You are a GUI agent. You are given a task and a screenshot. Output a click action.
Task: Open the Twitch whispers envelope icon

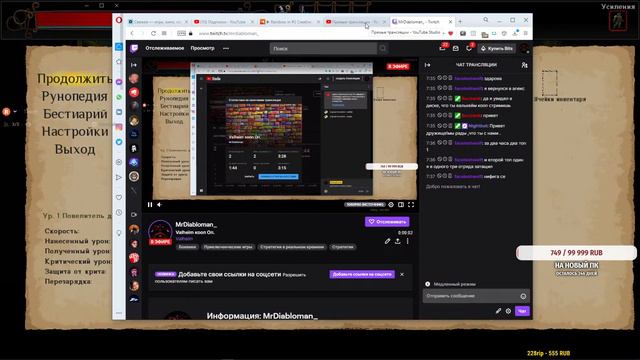coord(456,49)
